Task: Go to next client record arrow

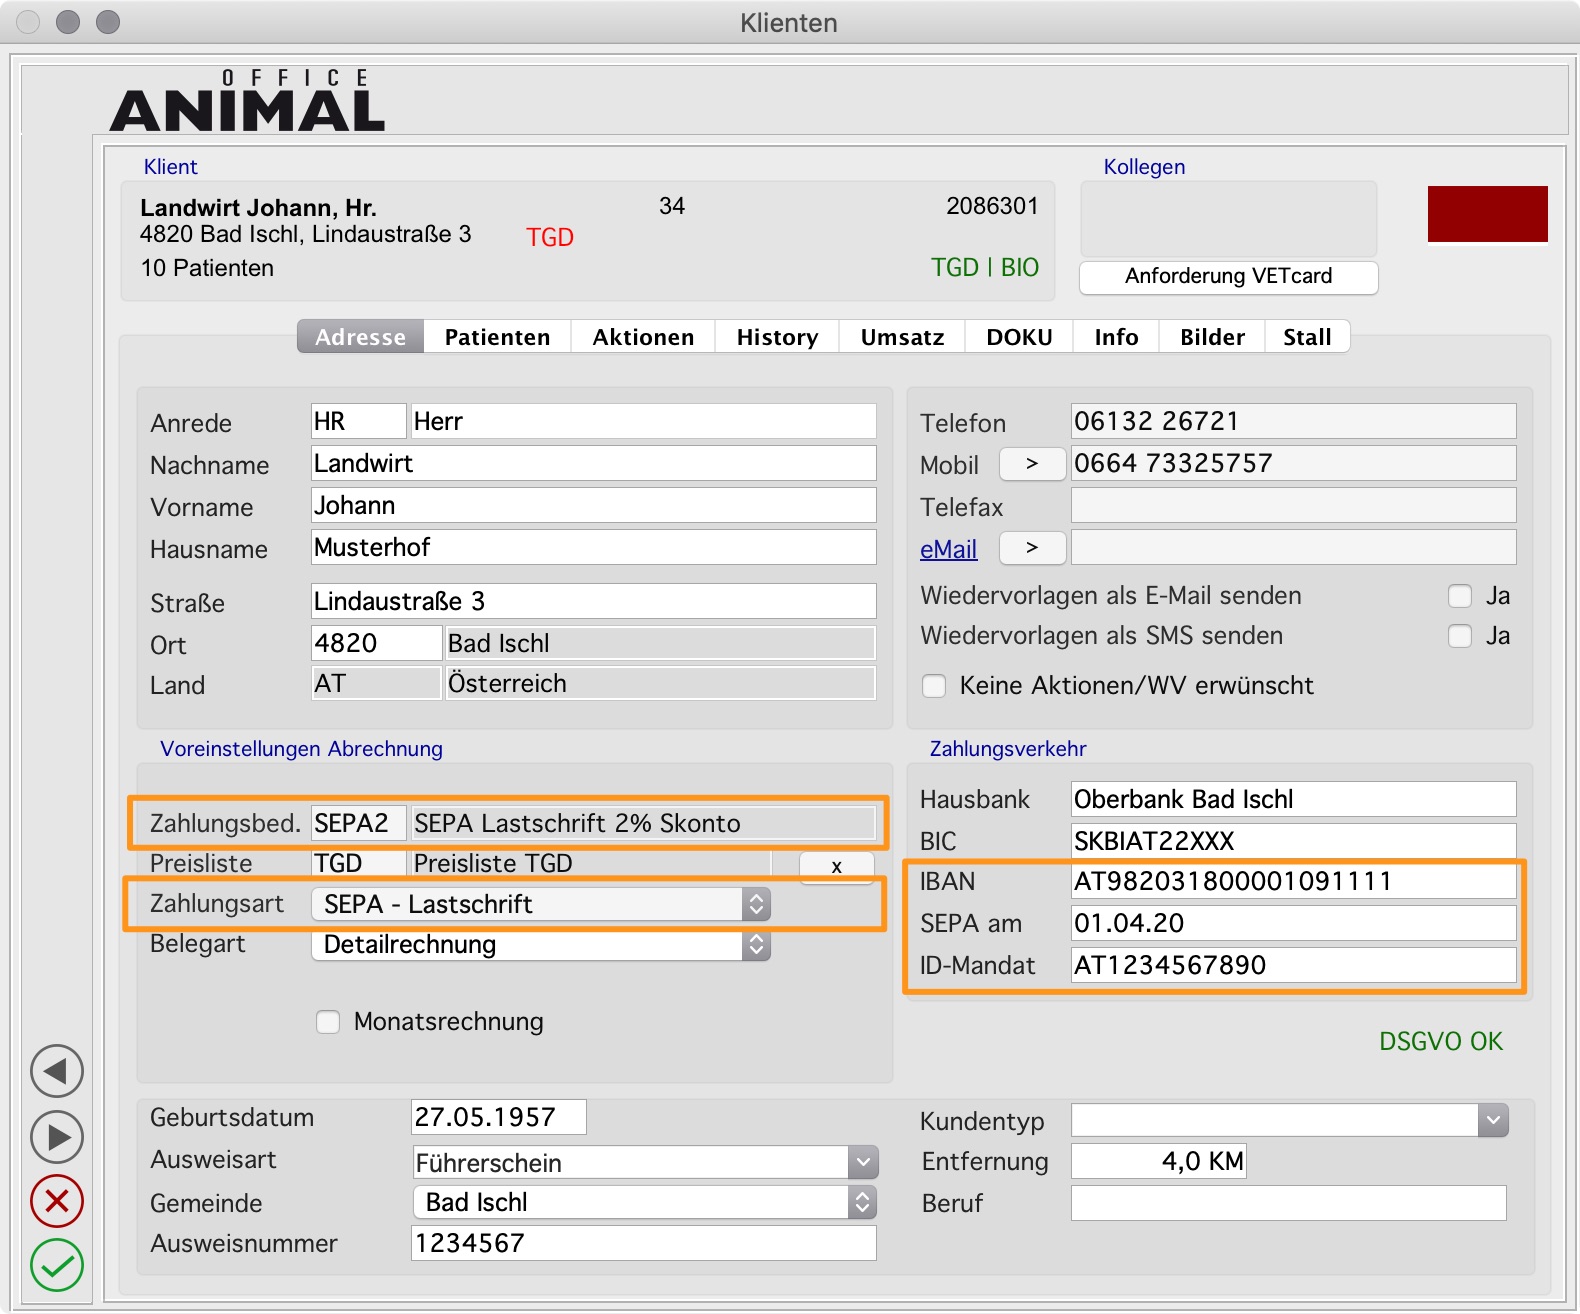Action: tap(57, 1137)
